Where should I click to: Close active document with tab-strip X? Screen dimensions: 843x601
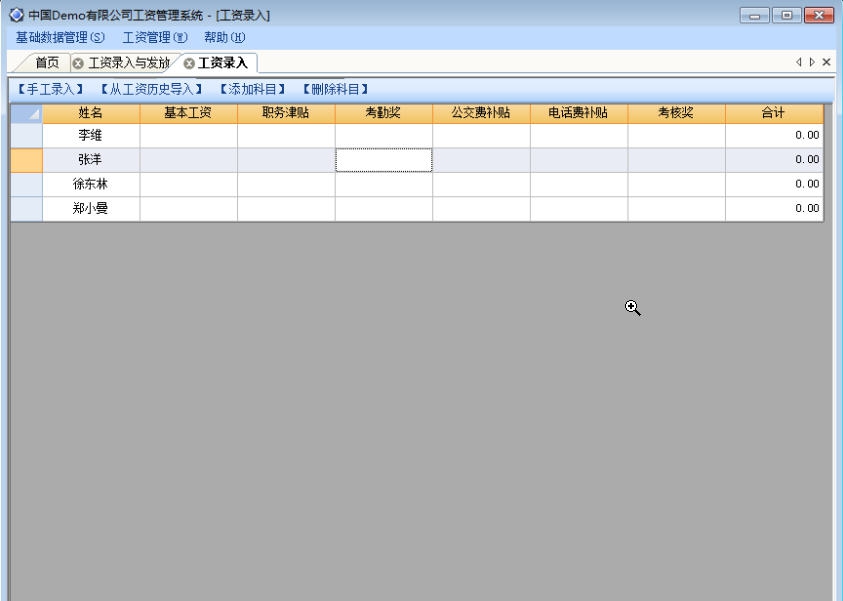(826, 62)
